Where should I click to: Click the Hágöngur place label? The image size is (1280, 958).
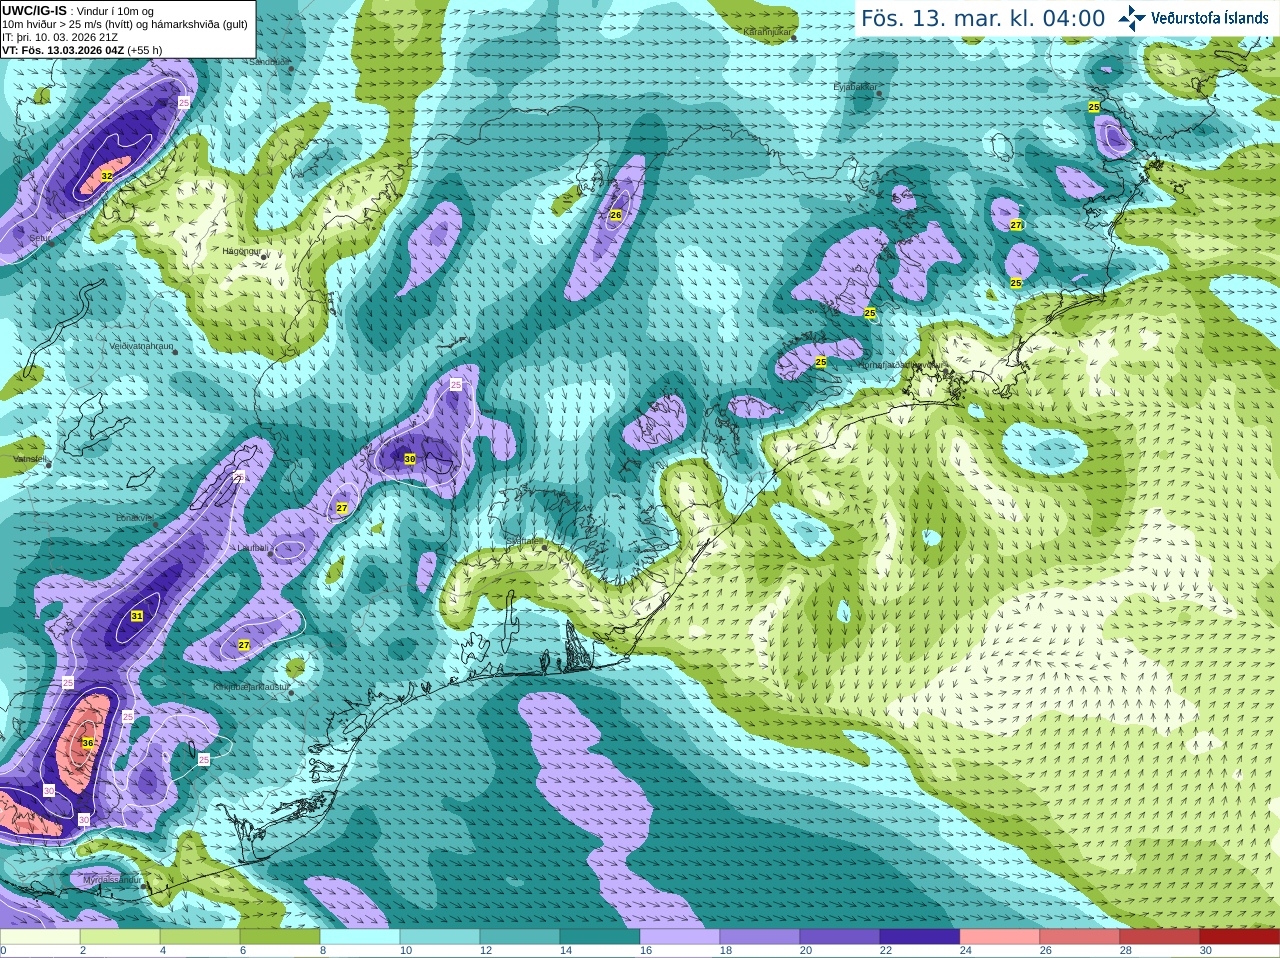point(241,251)
